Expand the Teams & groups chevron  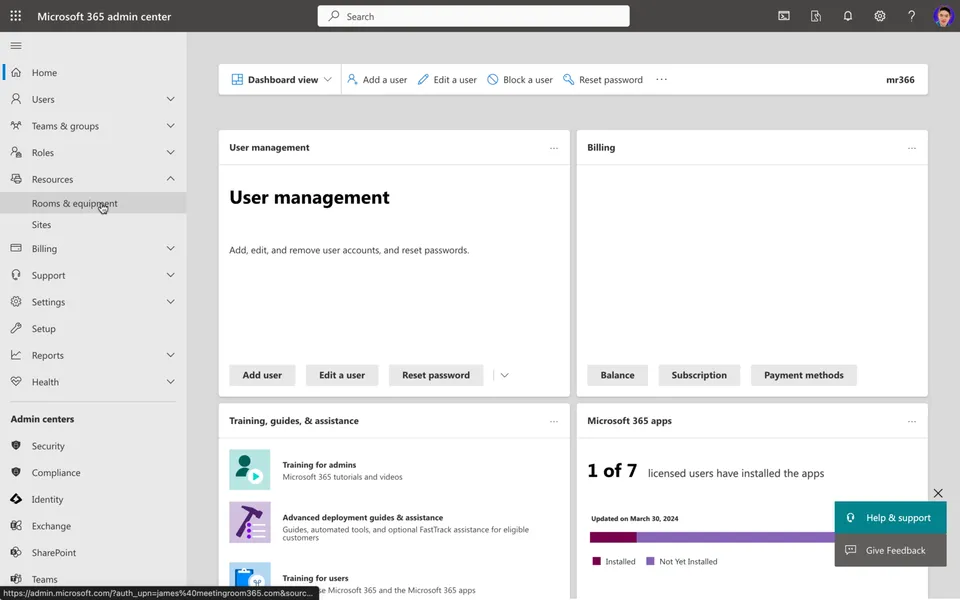coord(170,126)
